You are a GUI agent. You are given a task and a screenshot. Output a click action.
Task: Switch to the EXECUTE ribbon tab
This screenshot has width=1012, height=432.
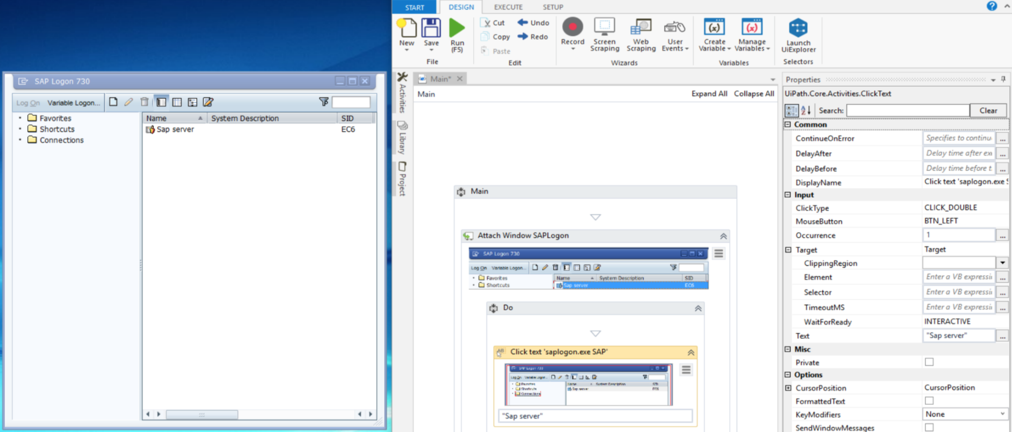pyautogui.click(x=508, y=7)
